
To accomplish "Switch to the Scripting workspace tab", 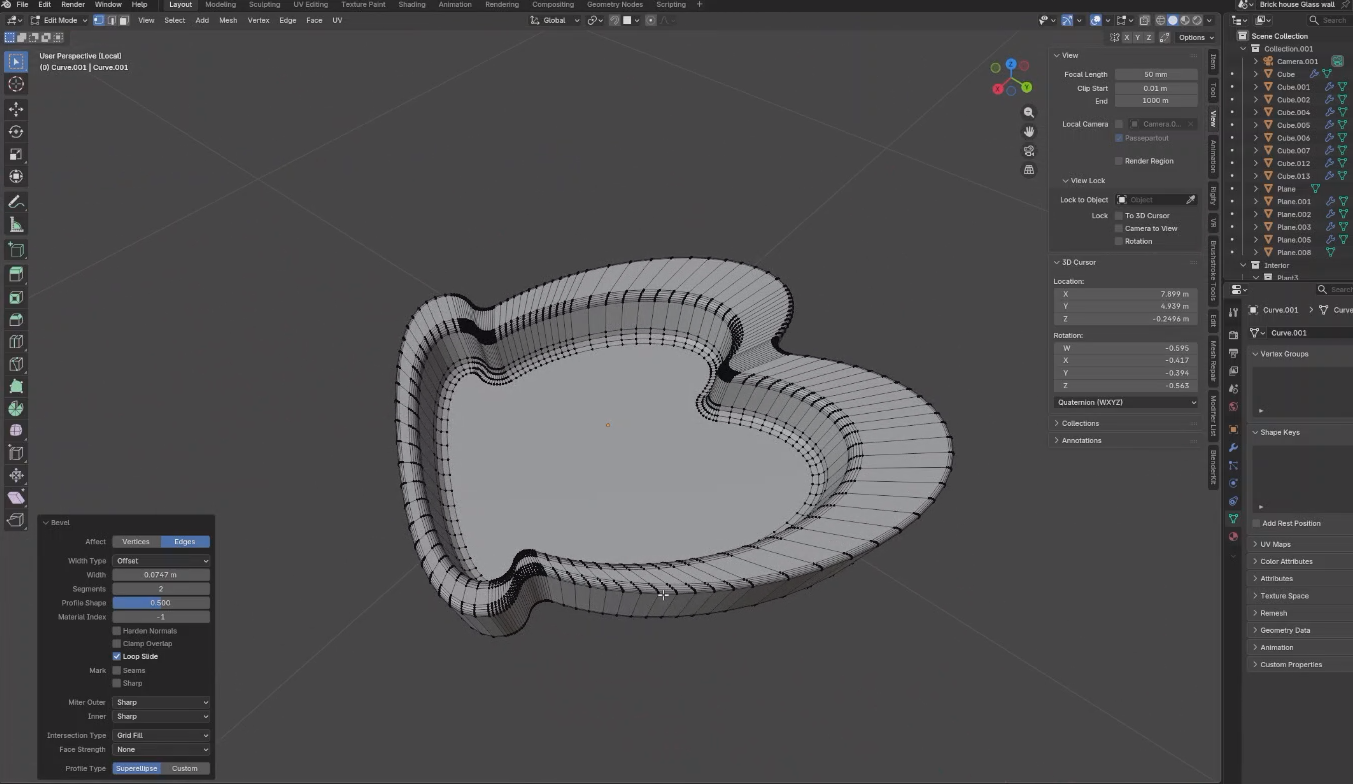I will (x=671, y=4).
